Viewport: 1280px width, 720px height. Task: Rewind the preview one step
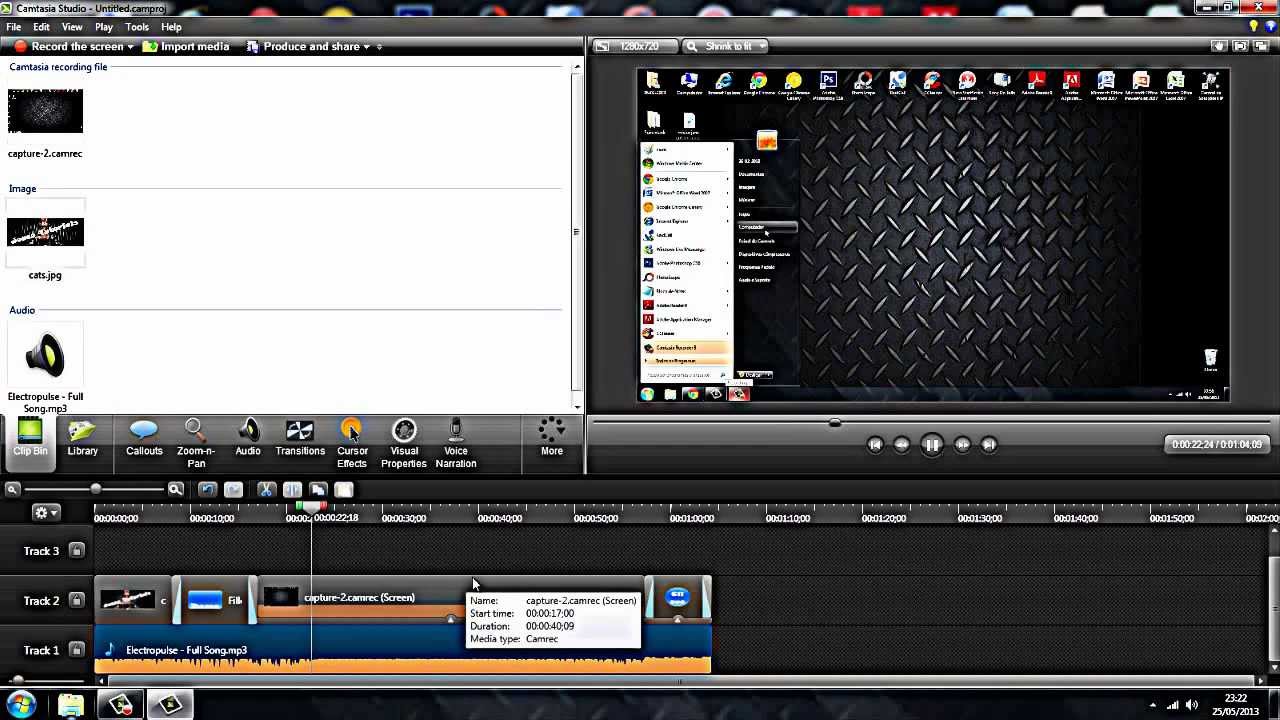tap(902, 445)
